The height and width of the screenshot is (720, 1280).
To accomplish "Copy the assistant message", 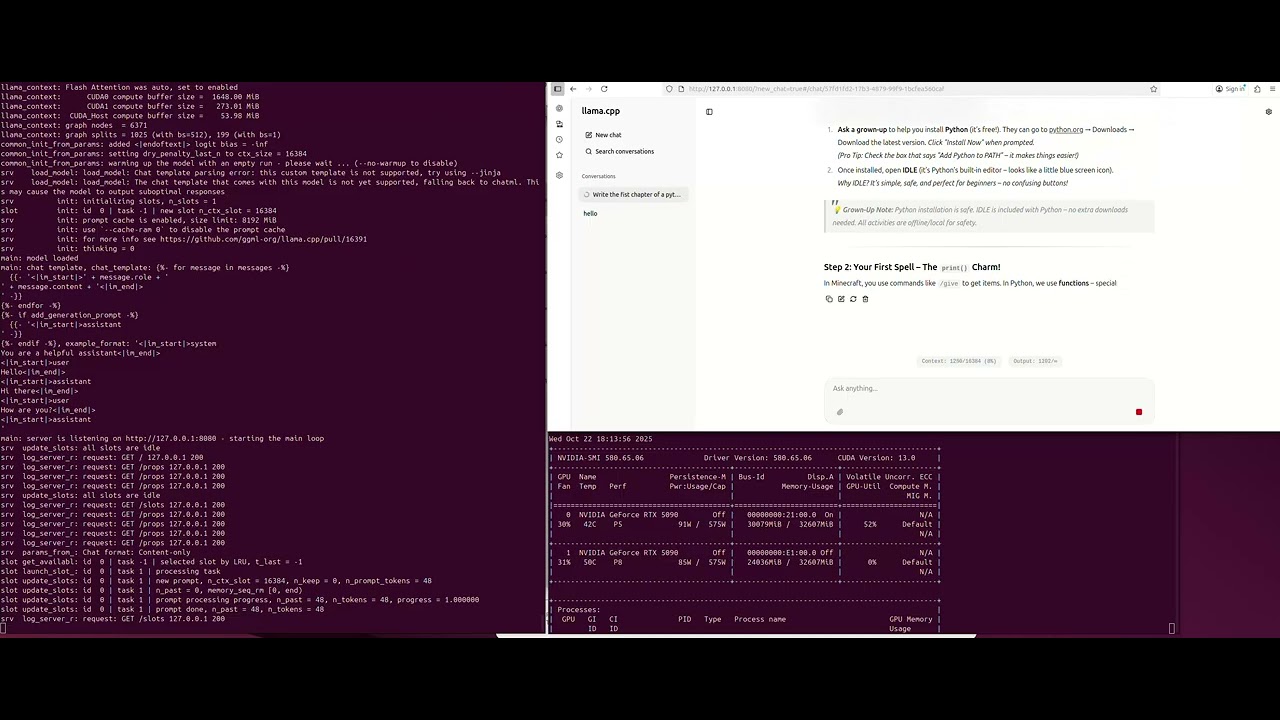I will (829, 299).
